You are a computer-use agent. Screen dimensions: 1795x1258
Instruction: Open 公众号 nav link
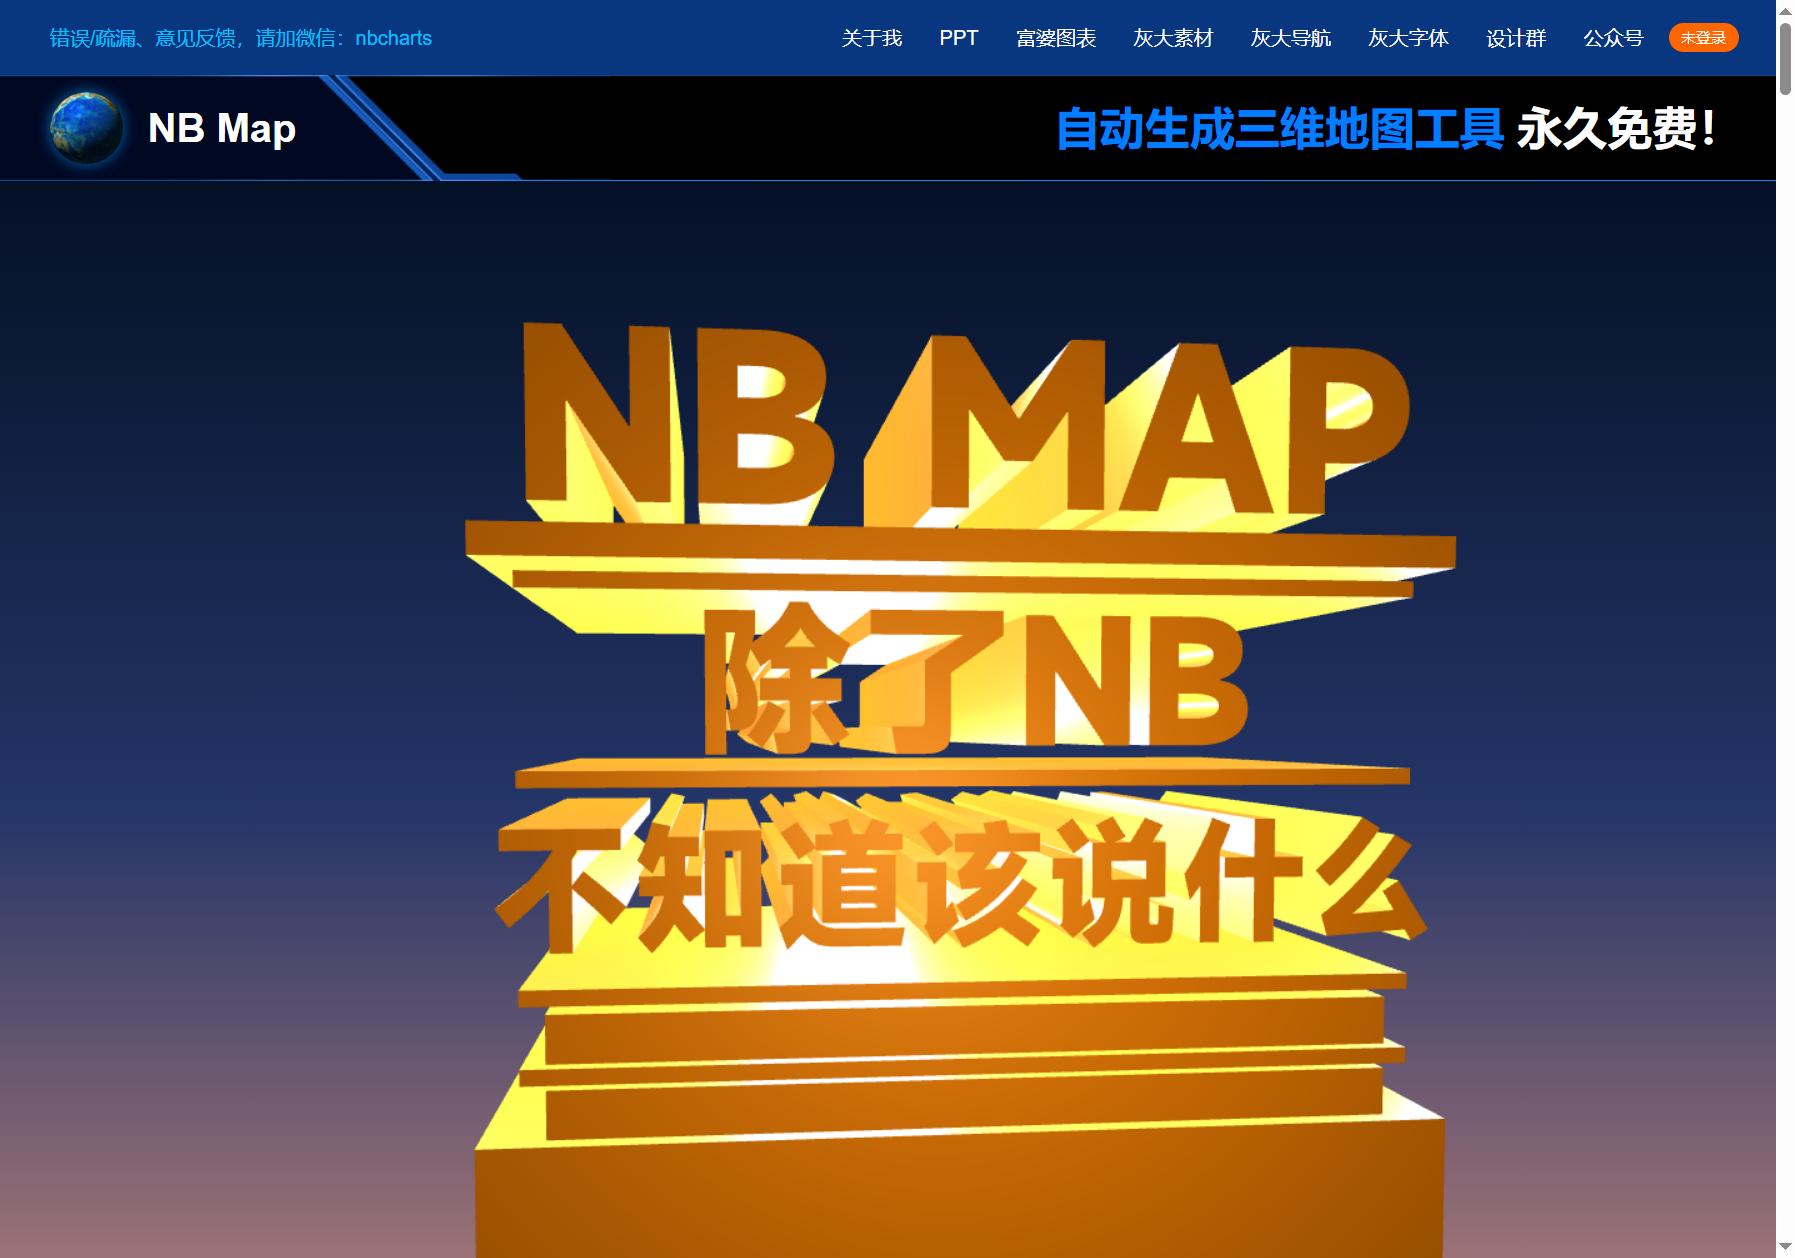1613,38
